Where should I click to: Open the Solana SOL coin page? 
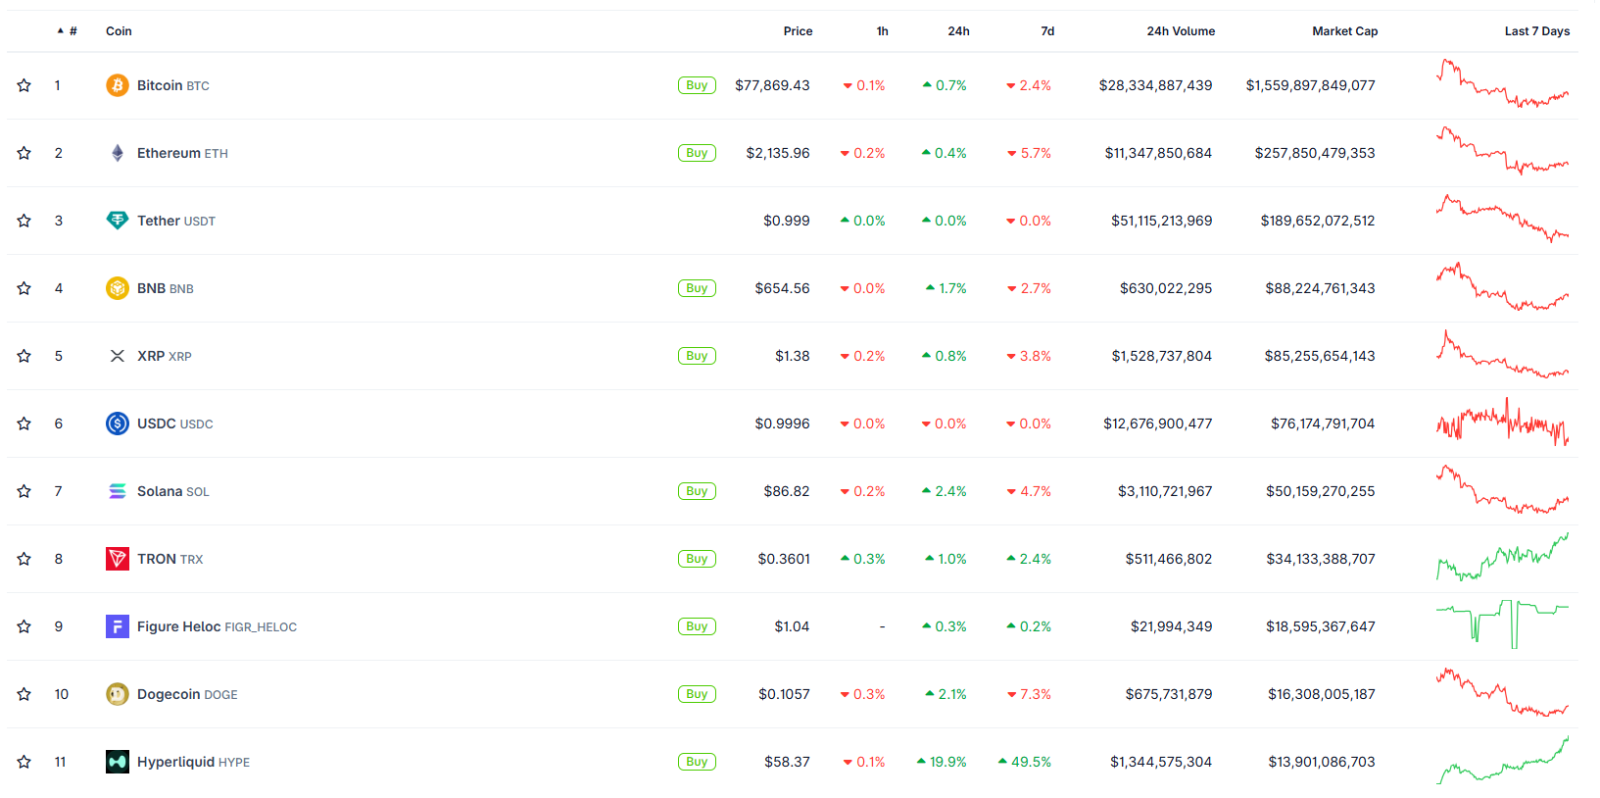coord(173,491)
